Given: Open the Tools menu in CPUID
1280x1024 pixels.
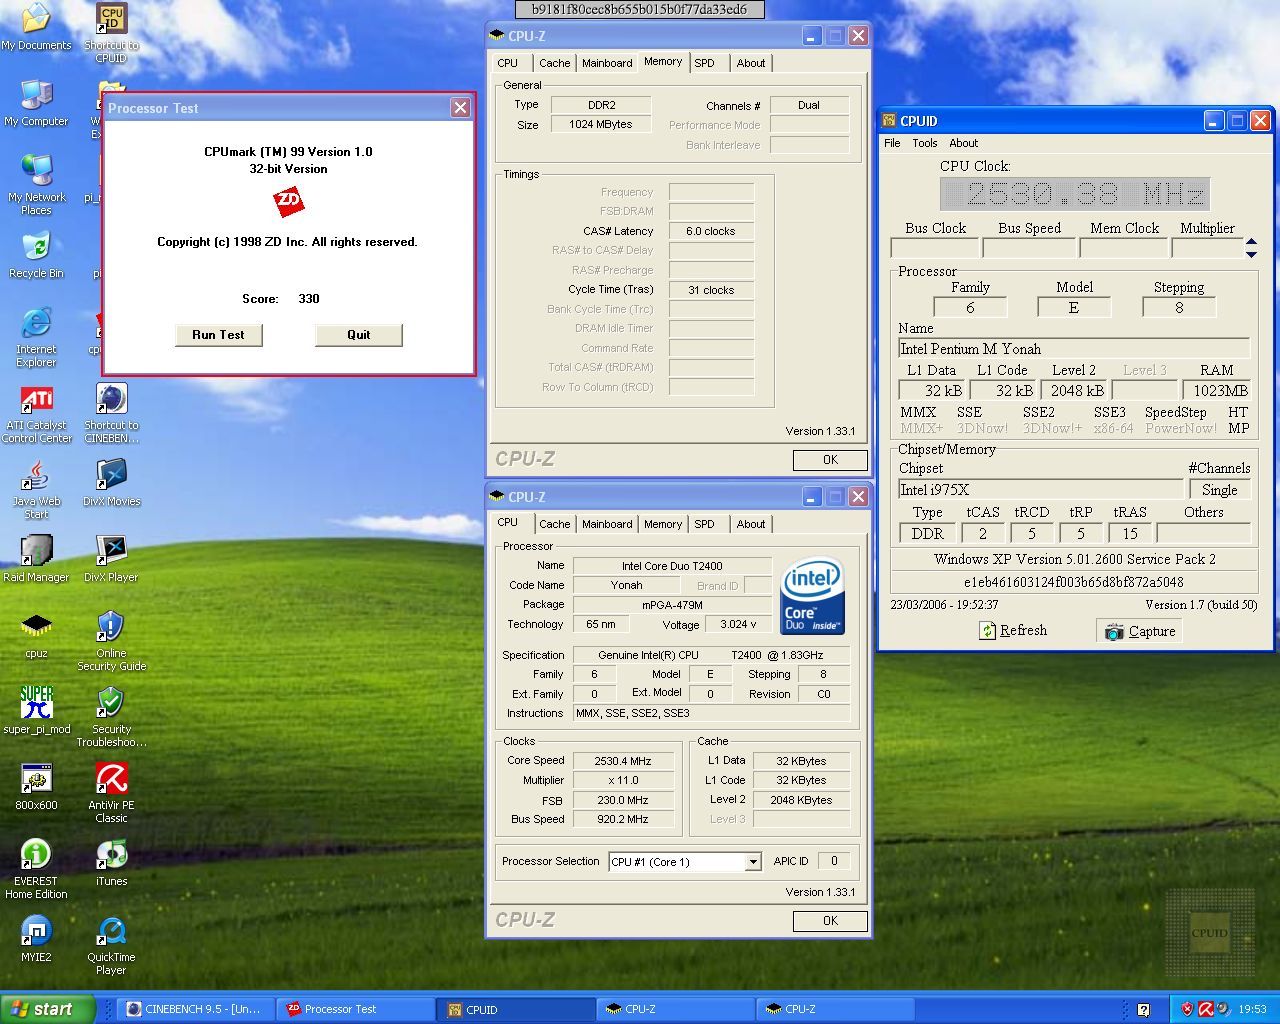Looking at the screenshot, I should coord(925,143).
